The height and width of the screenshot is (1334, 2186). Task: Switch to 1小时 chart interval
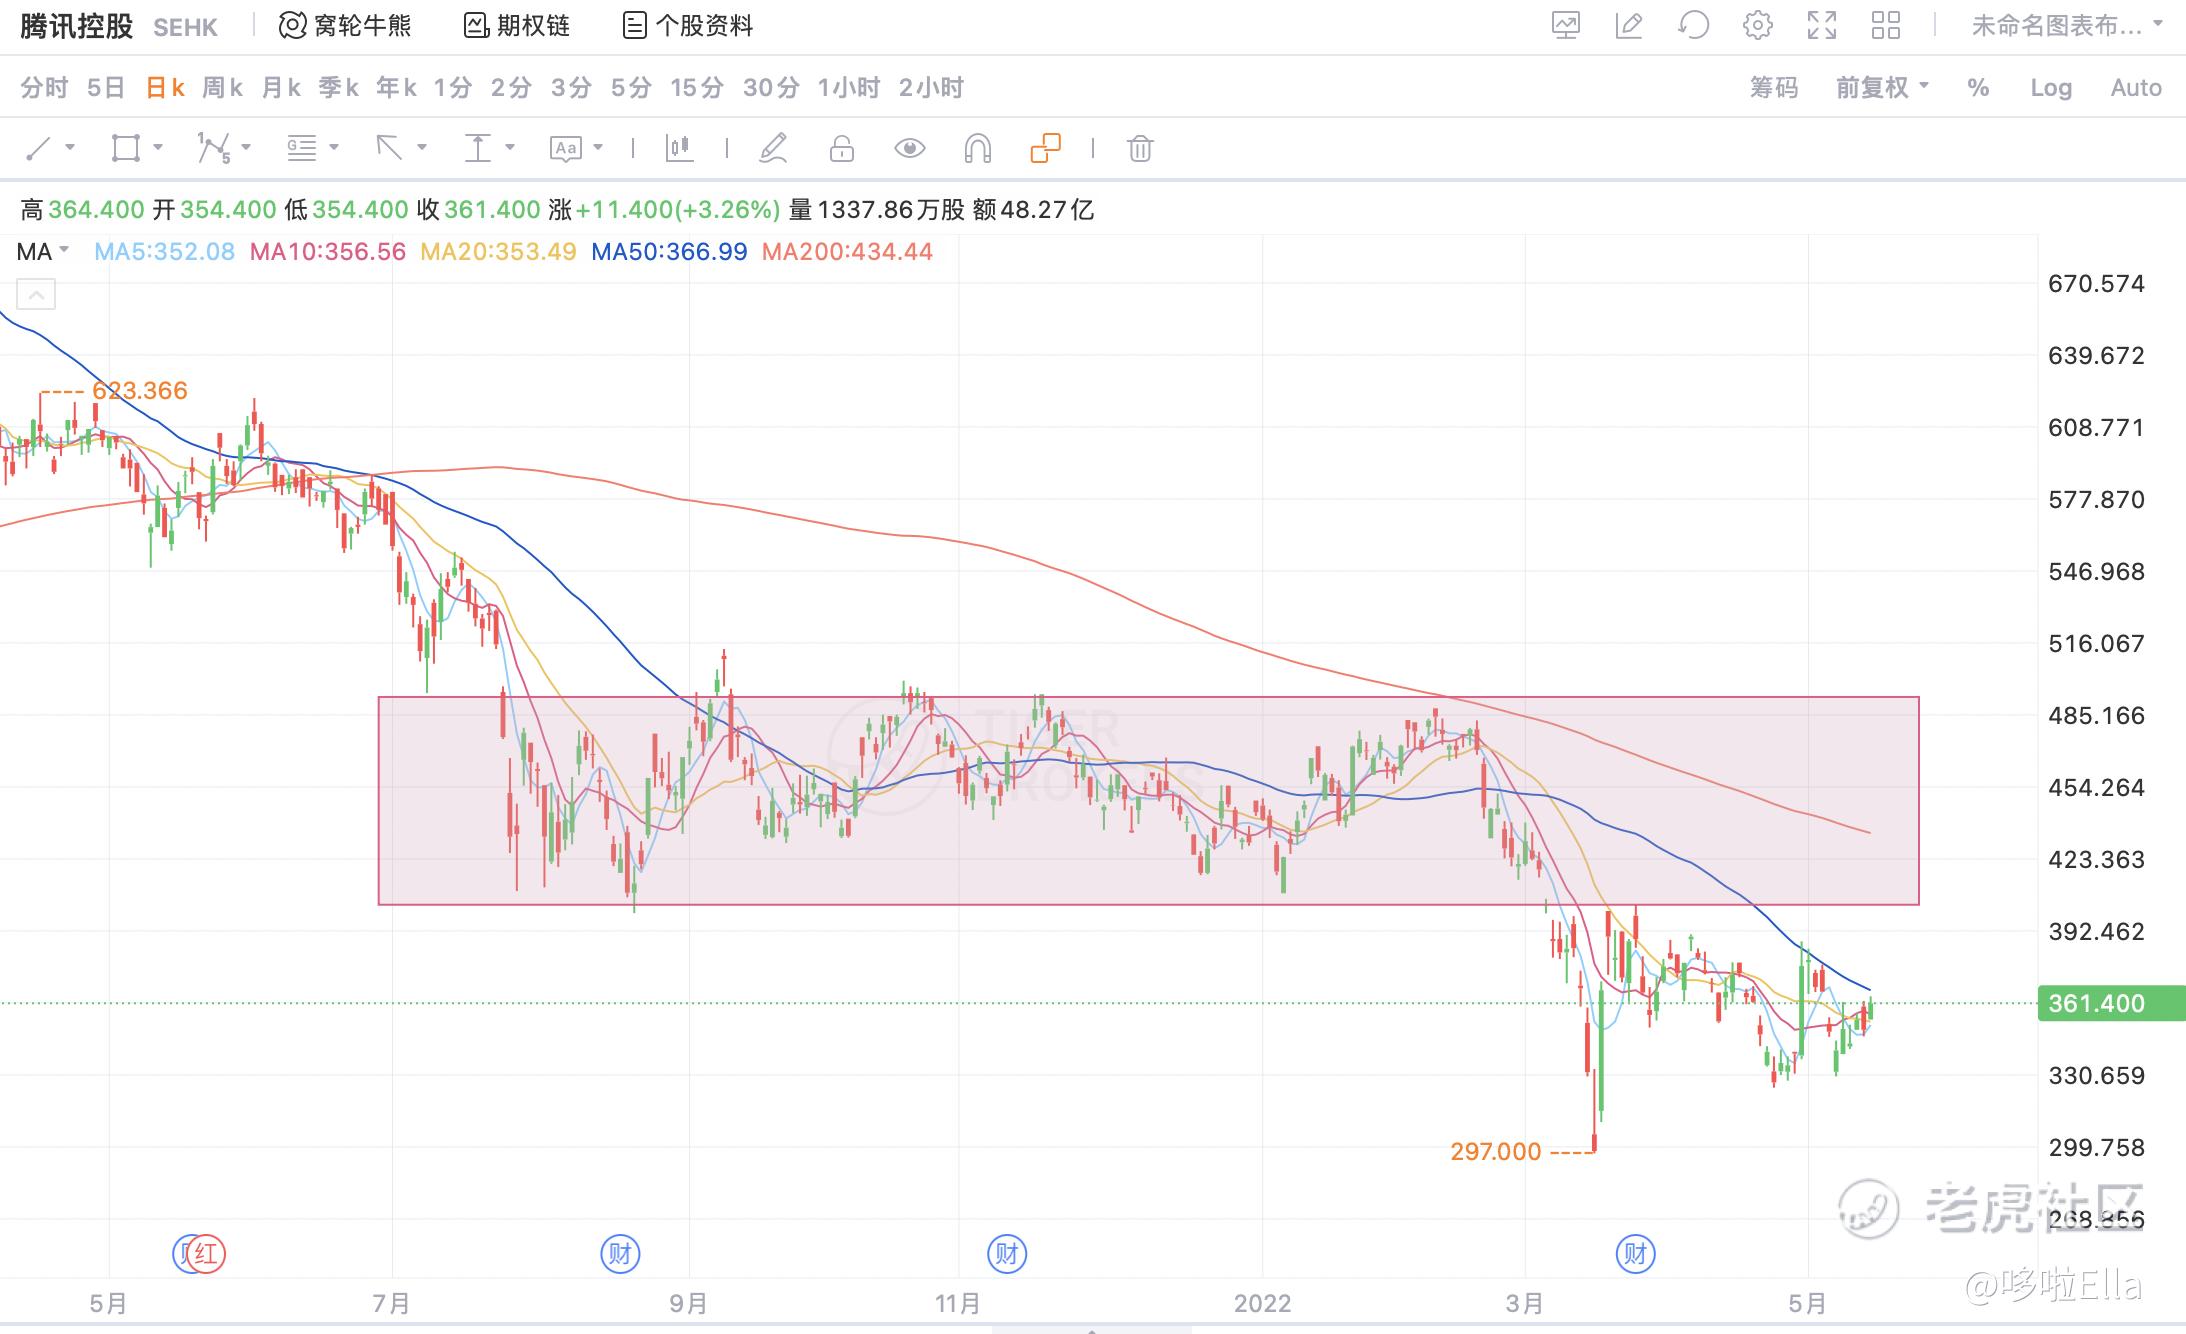pos(848,88)
